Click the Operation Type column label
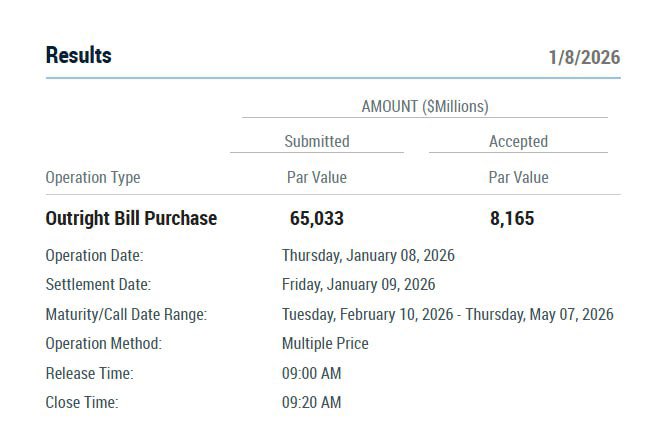This screenshot has width=660, height=422. point(93,178)
